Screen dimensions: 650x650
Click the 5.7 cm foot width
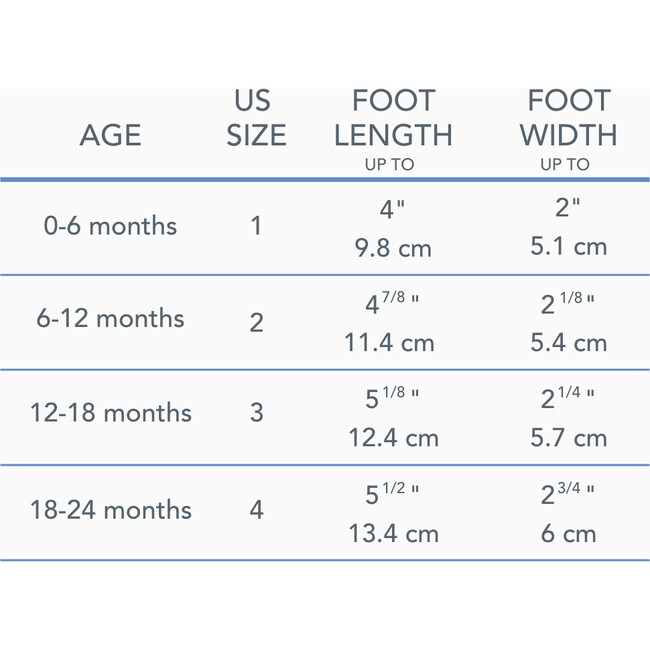tap(568, 438)
